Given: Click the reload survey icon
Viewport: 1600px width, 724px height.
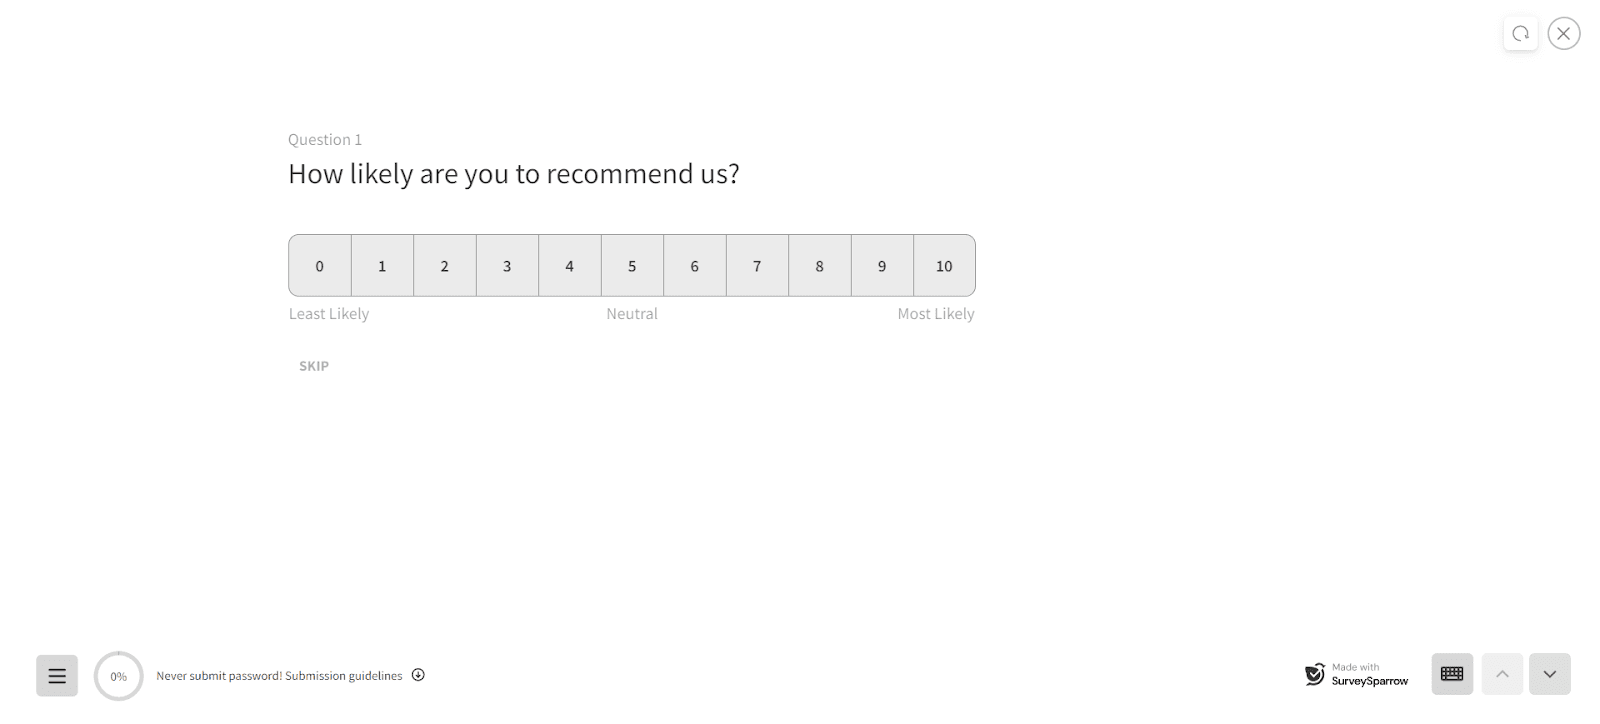Looking at the screenshot, I should pyautogui.click(x=1520, y=34).
